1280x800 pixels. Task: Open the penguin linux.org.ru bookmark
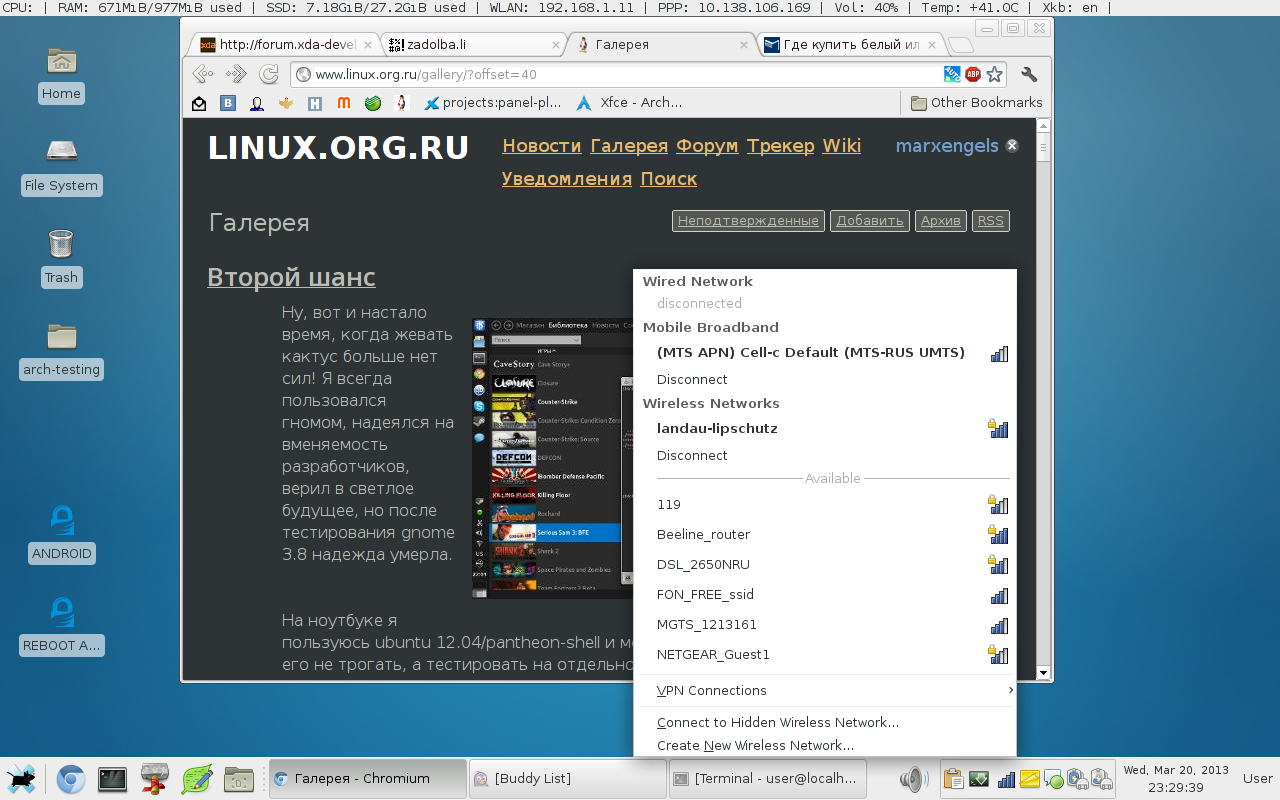point(402,102)
